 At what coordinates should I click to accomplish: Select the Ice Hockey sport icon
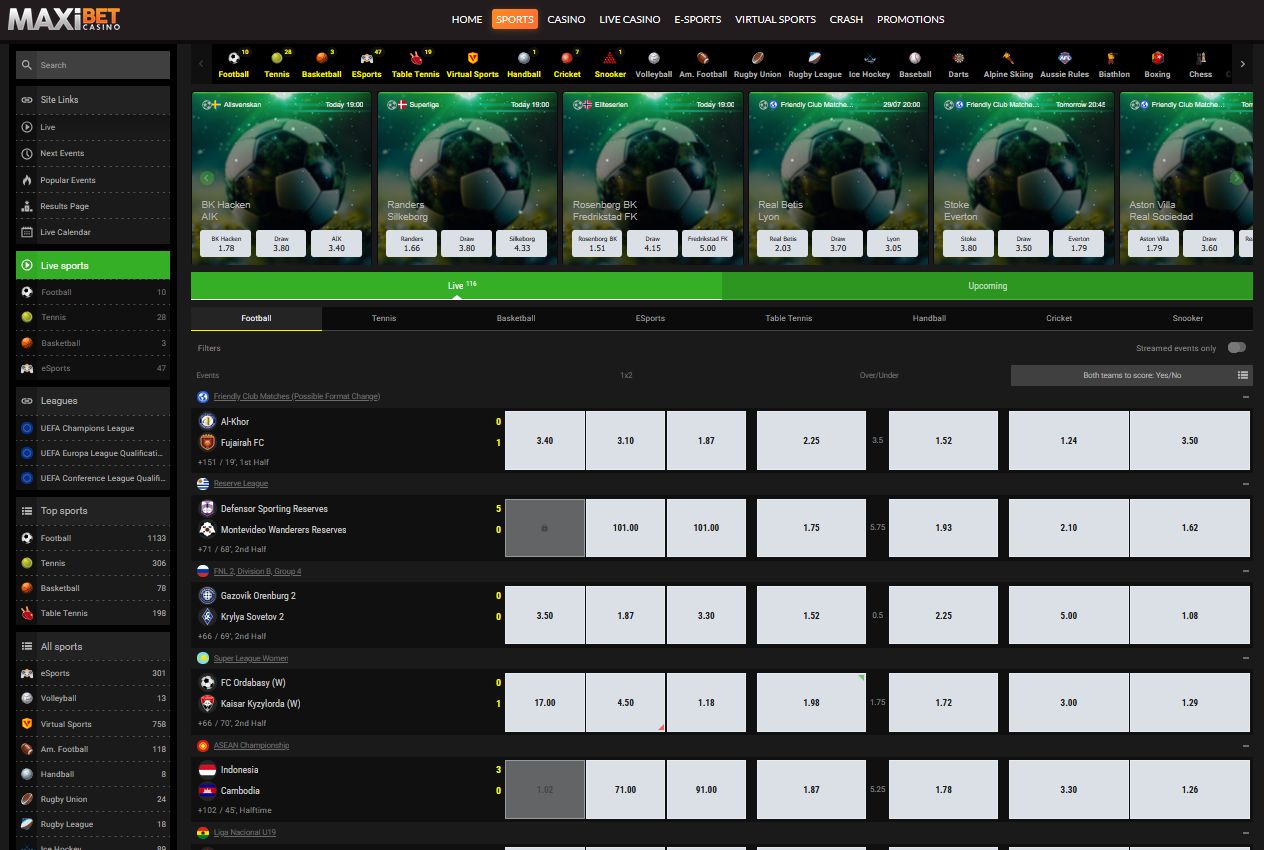(x=869, y=65)
